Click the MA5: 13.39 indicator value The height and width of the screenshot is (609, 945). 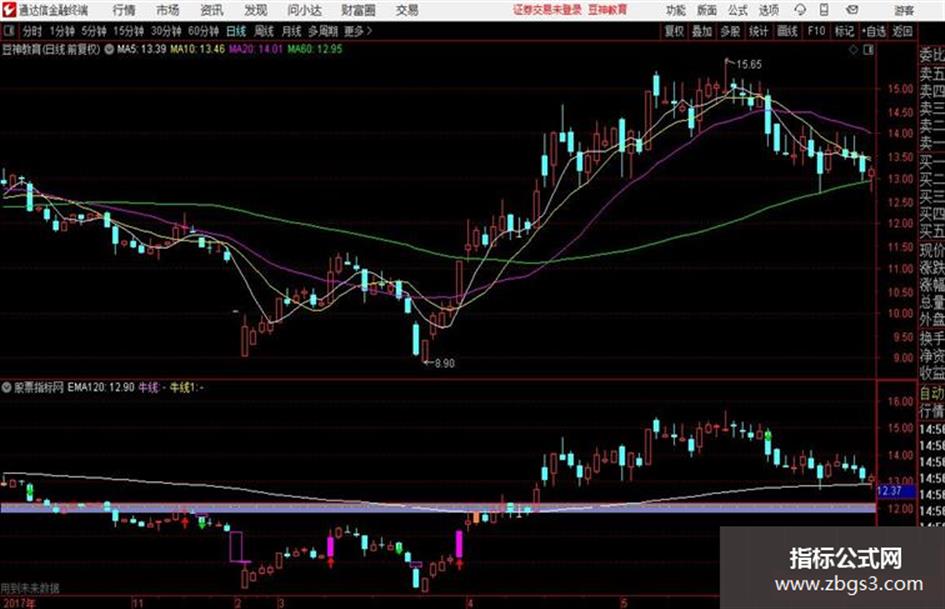[141, 49]
